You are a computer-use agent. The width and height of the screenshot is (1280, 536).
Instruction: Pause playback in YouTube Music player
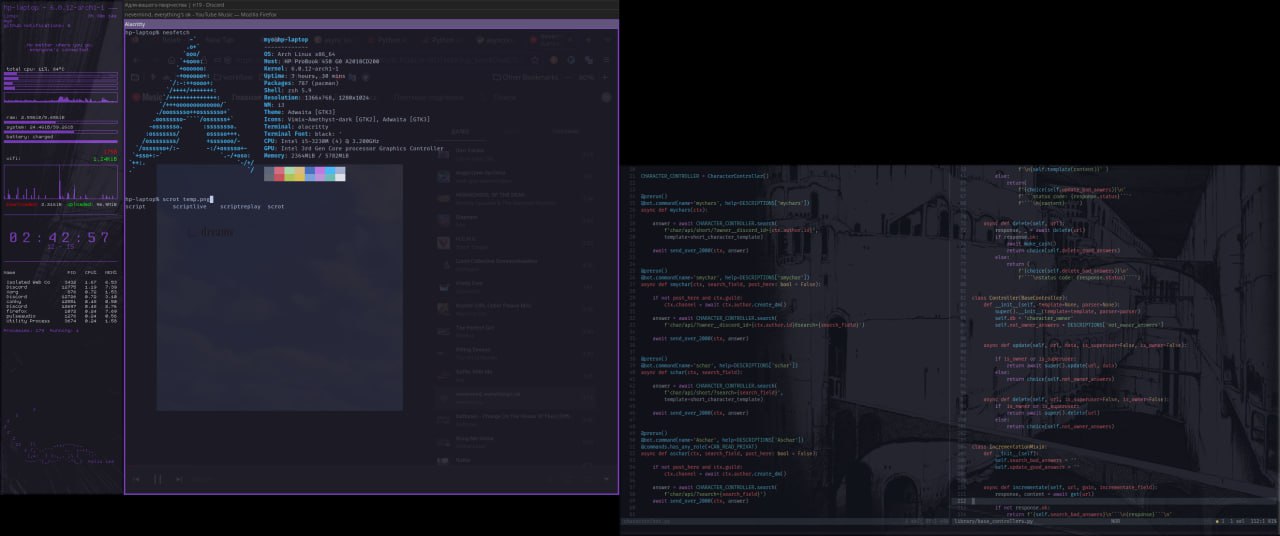(x=157, y=479)
